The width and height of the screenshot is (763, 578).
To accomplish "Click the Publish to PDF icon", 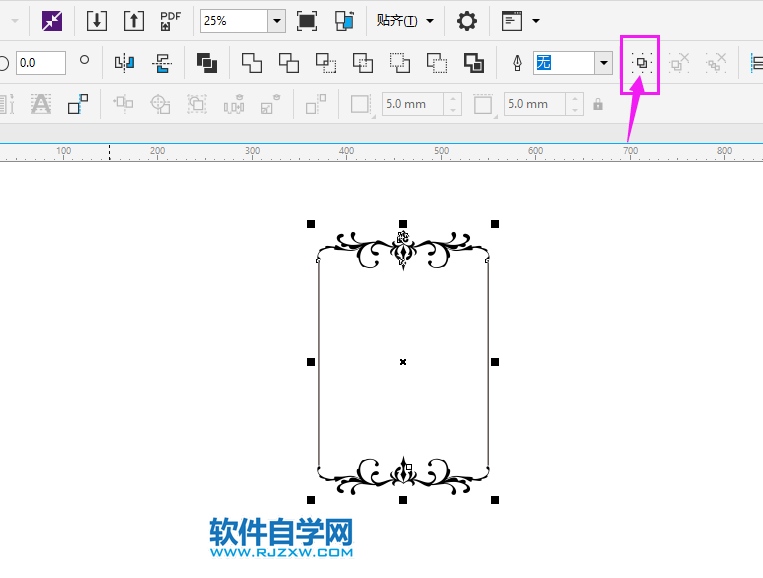I will coord(170,21).
